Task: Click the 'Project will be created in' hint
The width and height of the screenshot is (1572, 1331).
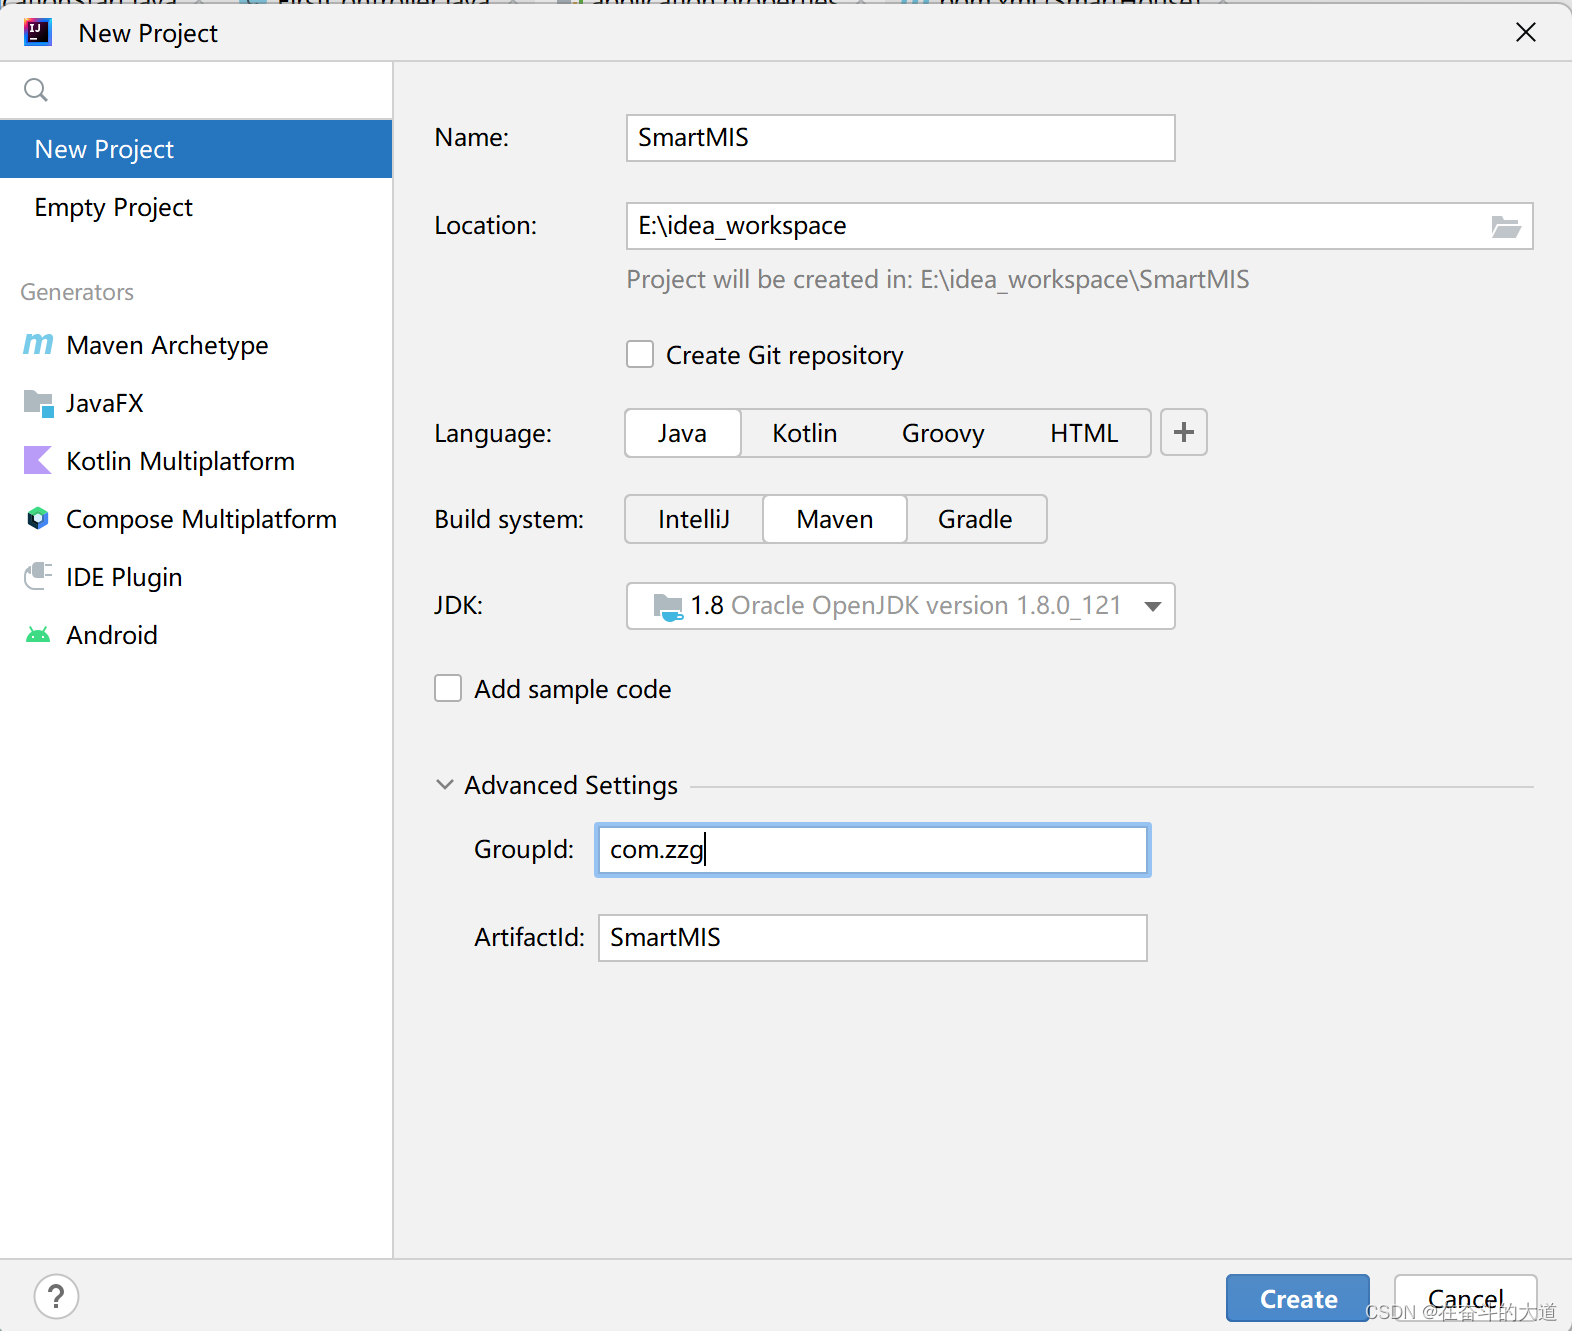Action: tap(938, 279)
